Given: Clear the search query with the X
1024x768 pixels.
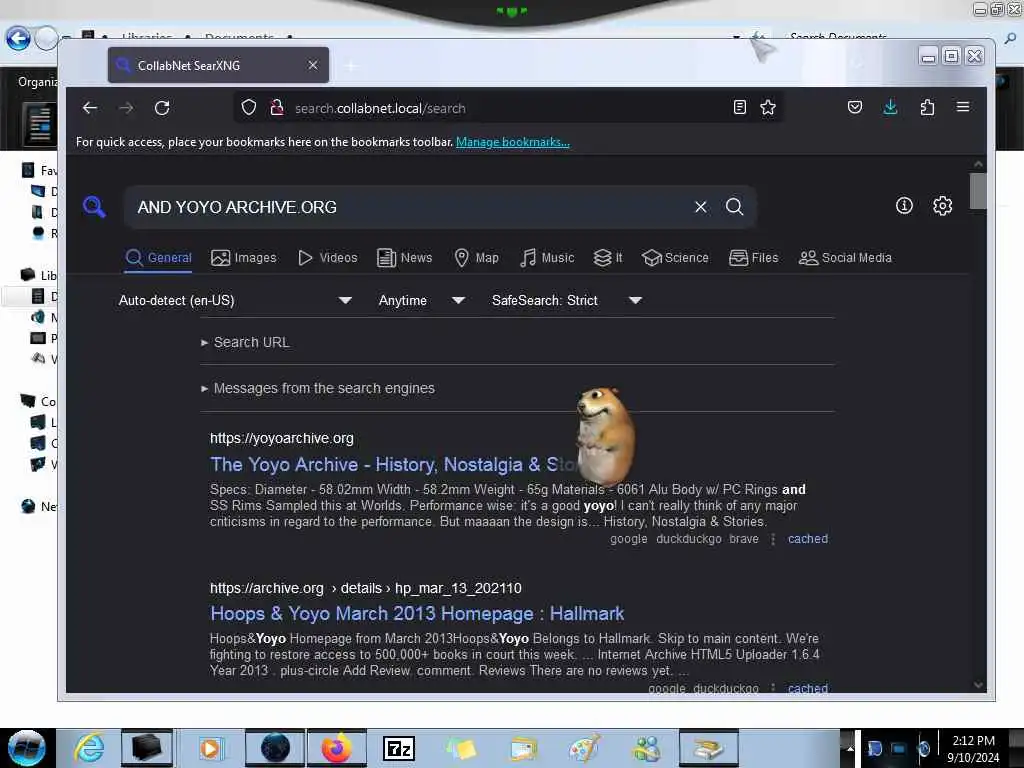Looking at the screenshot, I should coord(701,207).
